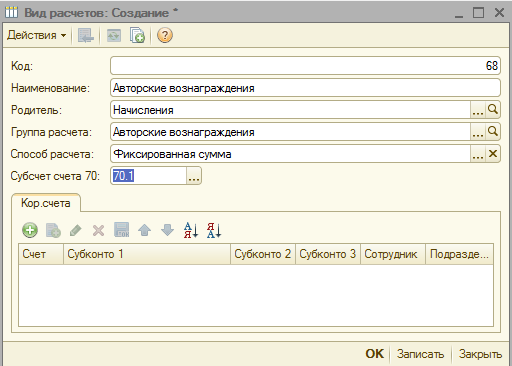Click the Субсчет счета 70 field
The height and width of the screenshot is (366, 512).
(148, 176)
